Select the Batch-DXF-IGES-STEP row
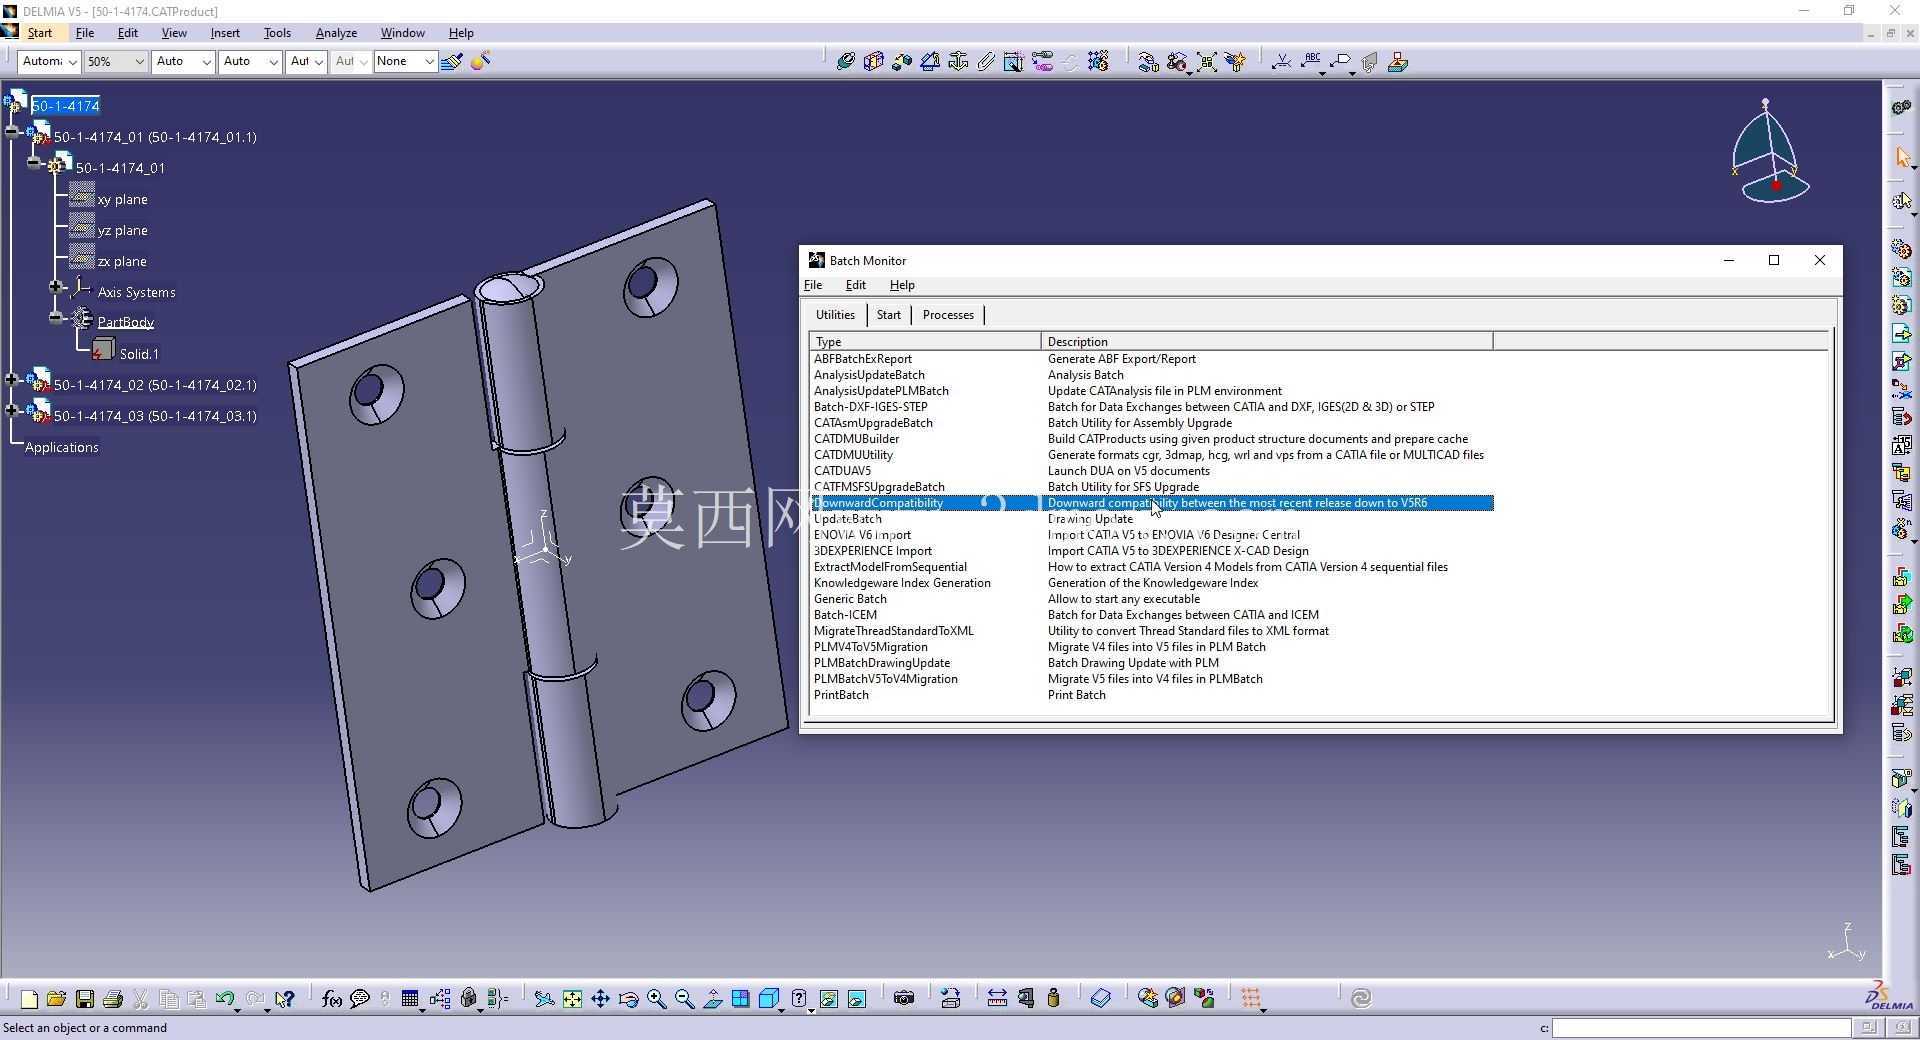 1151,407
